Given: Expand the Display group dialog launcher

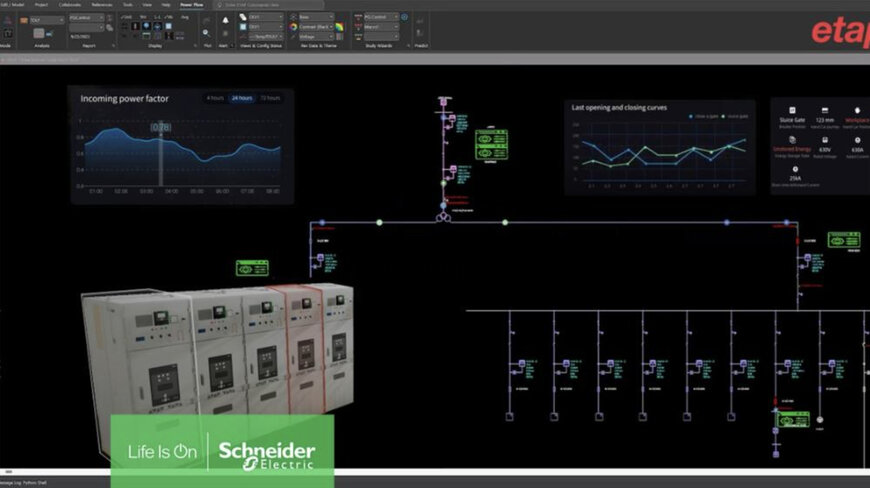Looking at the screenshot, I should pyautogui.click(x=195, y=45).
